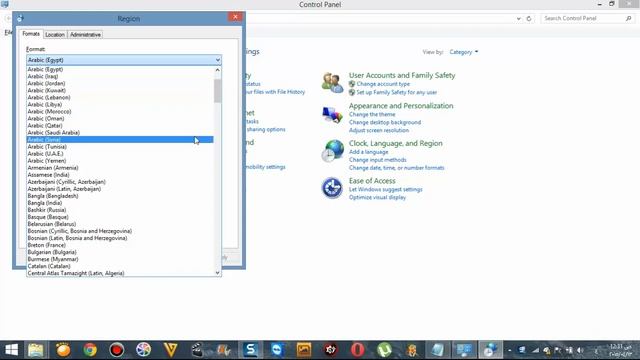This screenshot has width=640, height=360.
Task: Click Change date, time, or number formats
Action: [396, 168]
